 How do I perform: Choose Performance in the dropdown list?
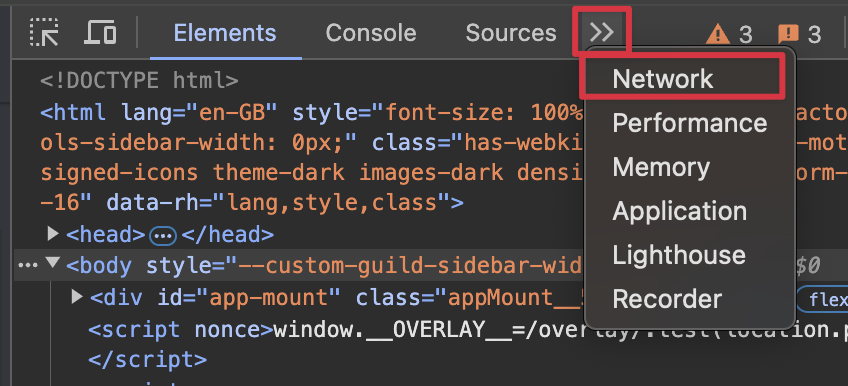click(690, 123)
